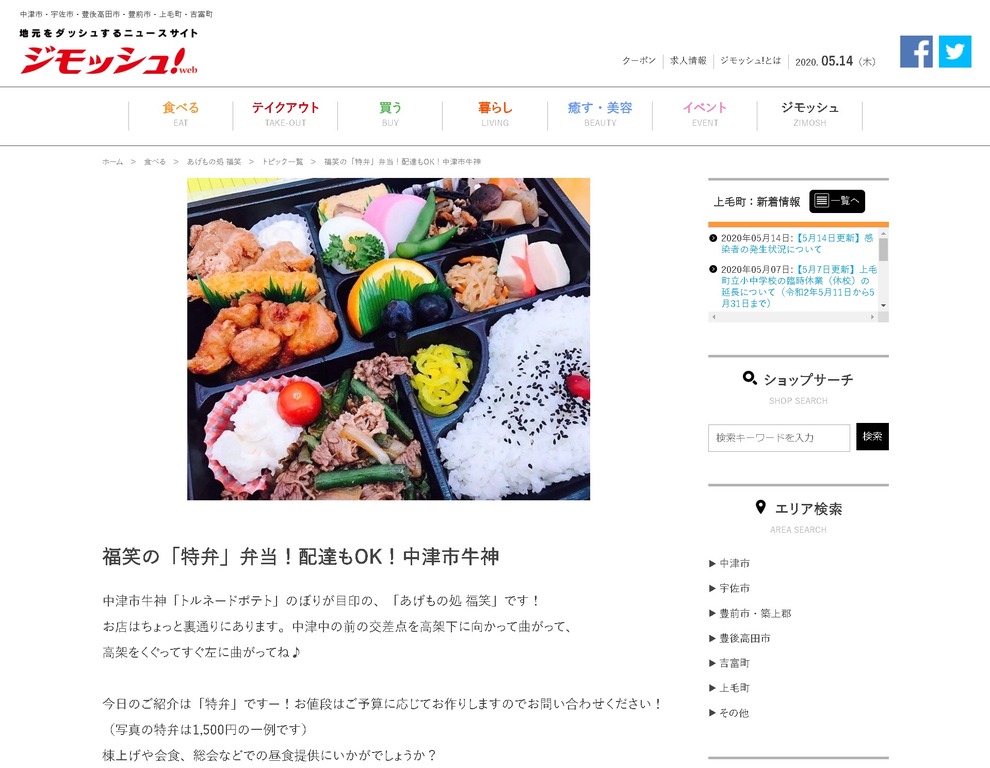Open the 一覧へ news list button
The height and width of the screenshot is (768, 990).
pyautogui.click(x=837, y=201)
